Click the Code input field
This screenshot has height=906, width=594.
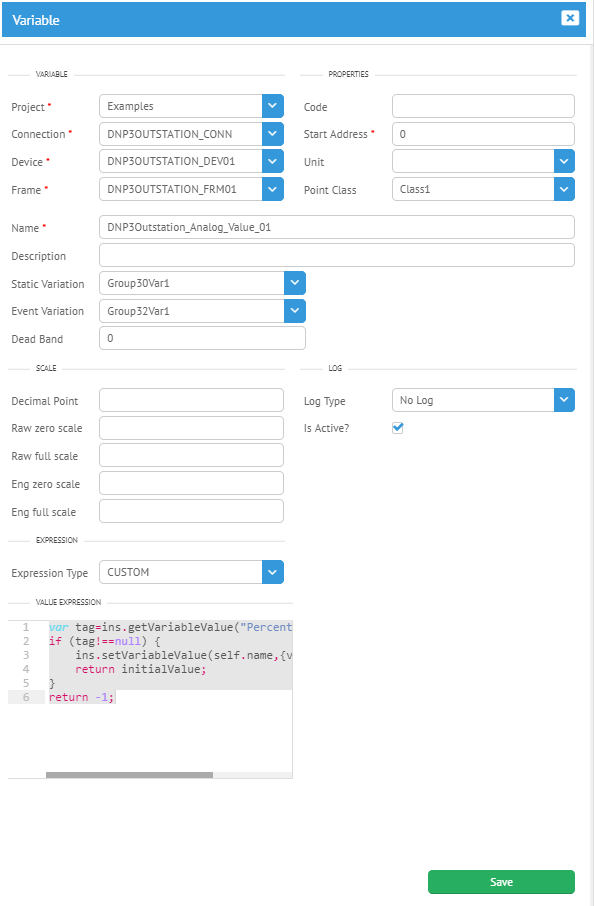(483, 106)
